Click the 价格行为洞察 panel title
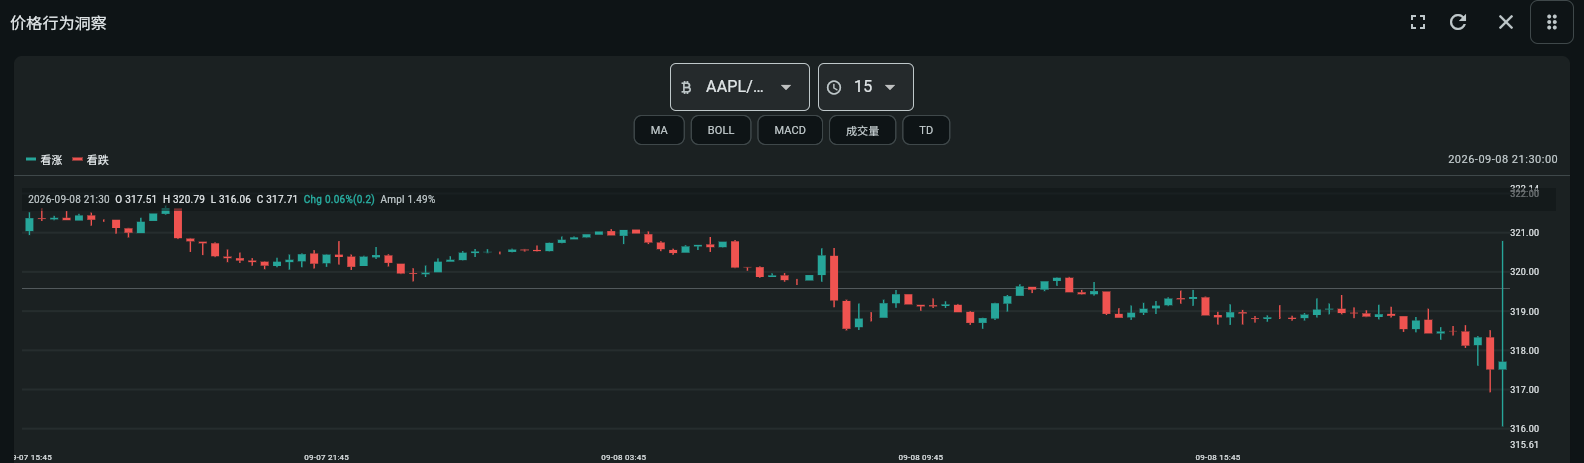 pos(58,22)
